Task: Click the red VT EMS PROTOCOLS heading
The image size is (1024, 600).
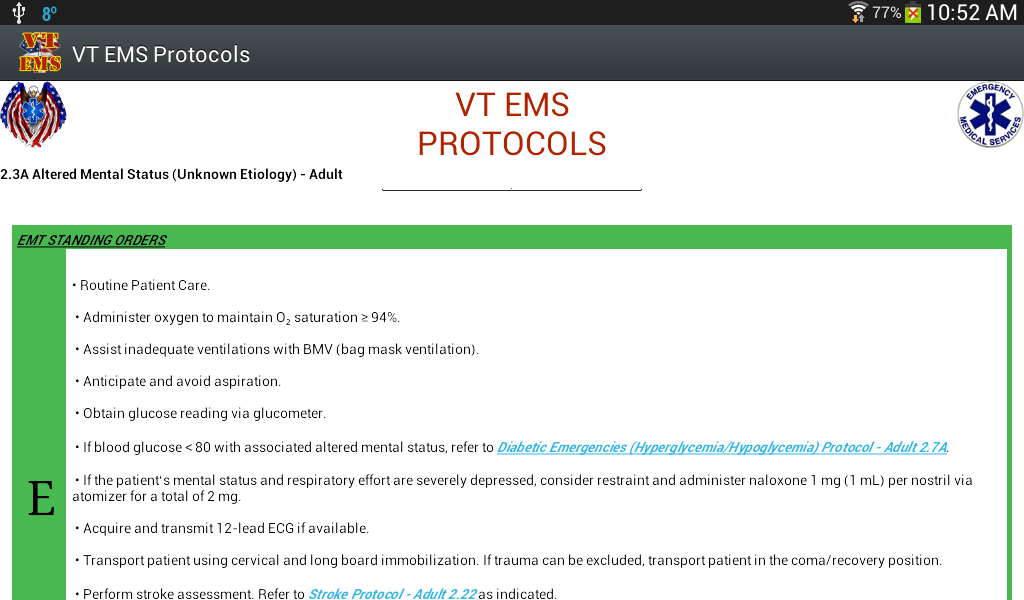Action: 512,124
